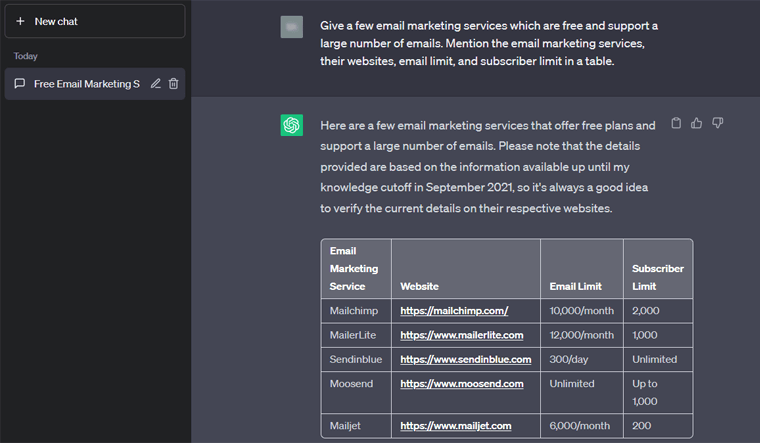Delete chat with the trash icon

[x=174, y=84]
